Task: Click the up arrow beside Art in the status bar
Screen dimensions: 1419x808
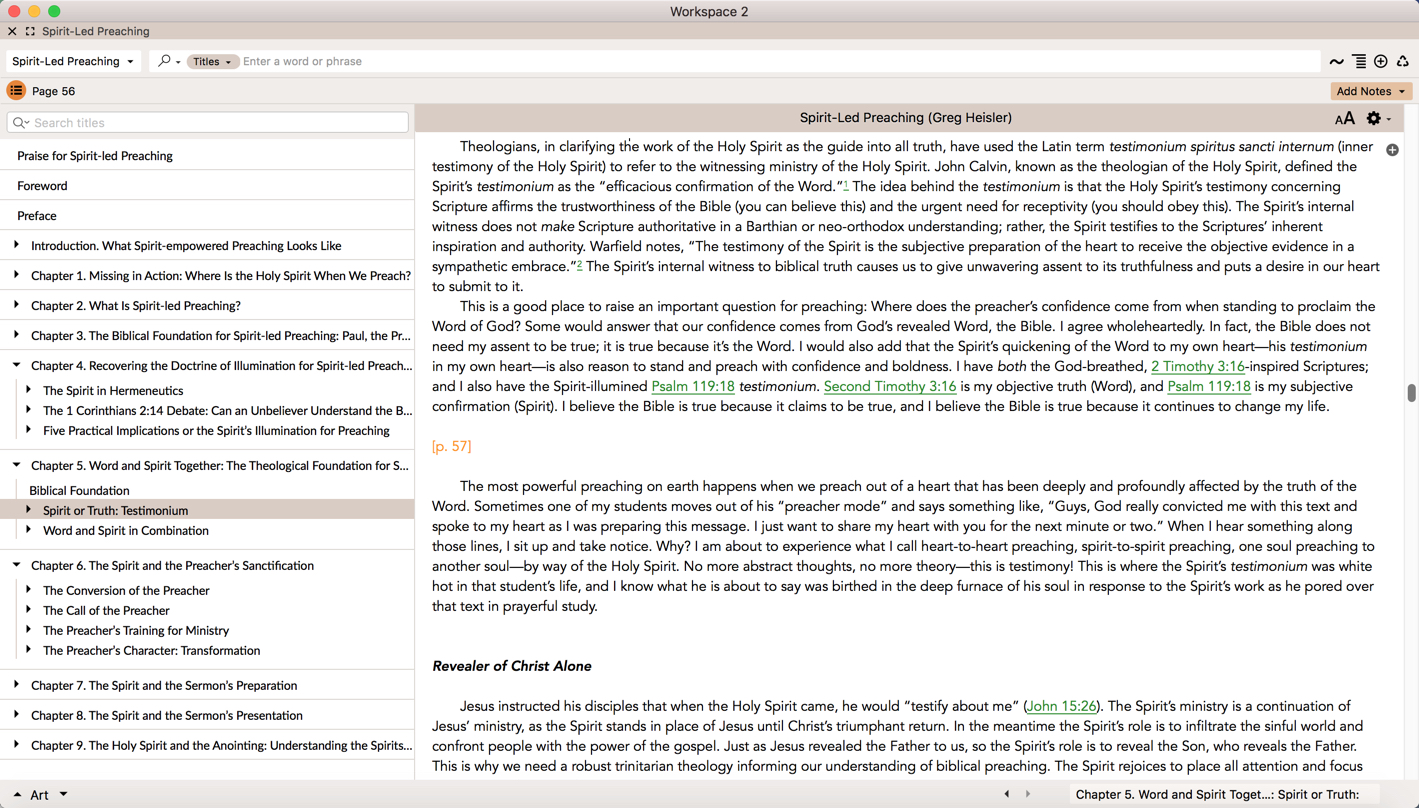Action: coord(17,796)
